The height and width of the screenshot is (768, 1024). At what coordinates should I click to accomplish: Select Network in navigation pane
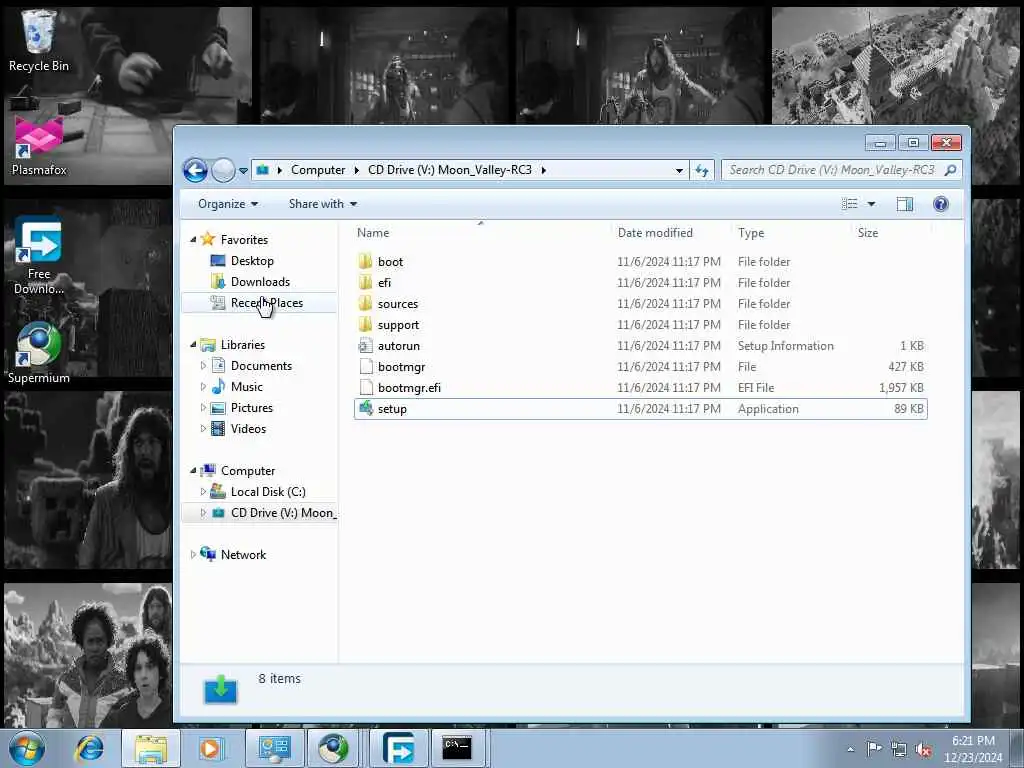point(243,554)
